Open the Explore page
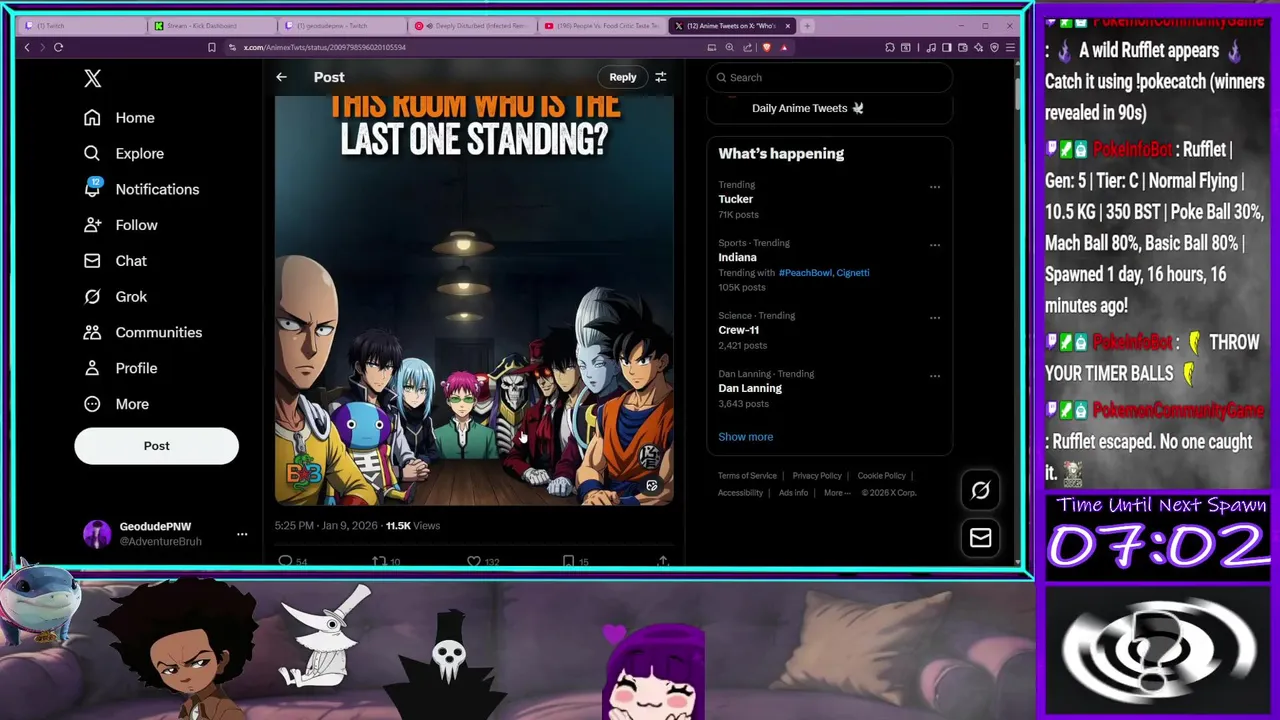 124,153
